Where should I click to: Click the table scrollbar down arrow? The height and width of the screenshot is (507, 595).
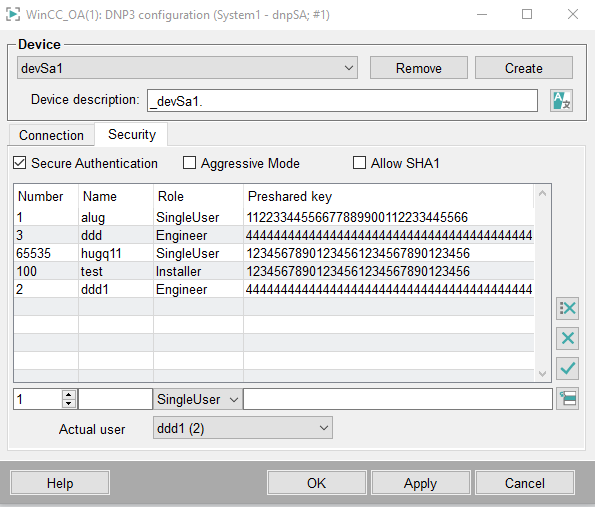pos(542,374)
